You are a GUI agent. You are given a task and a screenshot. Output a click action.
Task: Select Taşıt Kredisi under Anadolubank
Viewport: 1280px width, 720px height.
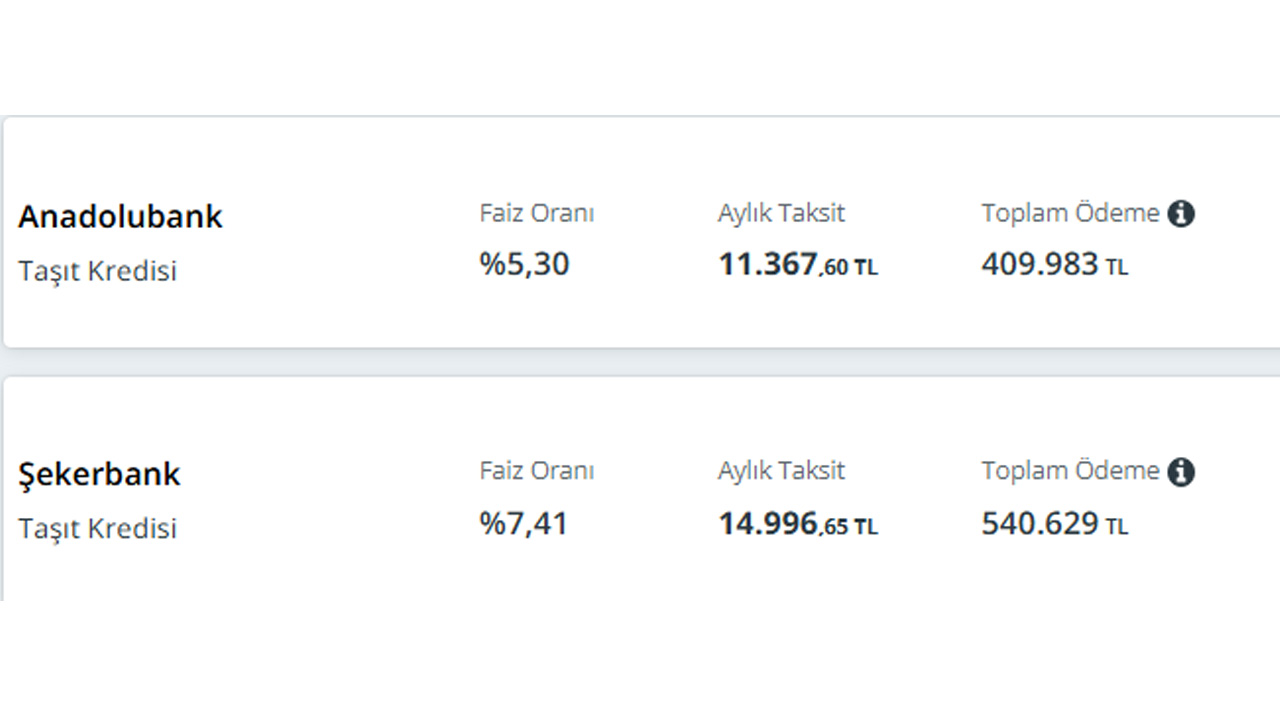point(97,271)
